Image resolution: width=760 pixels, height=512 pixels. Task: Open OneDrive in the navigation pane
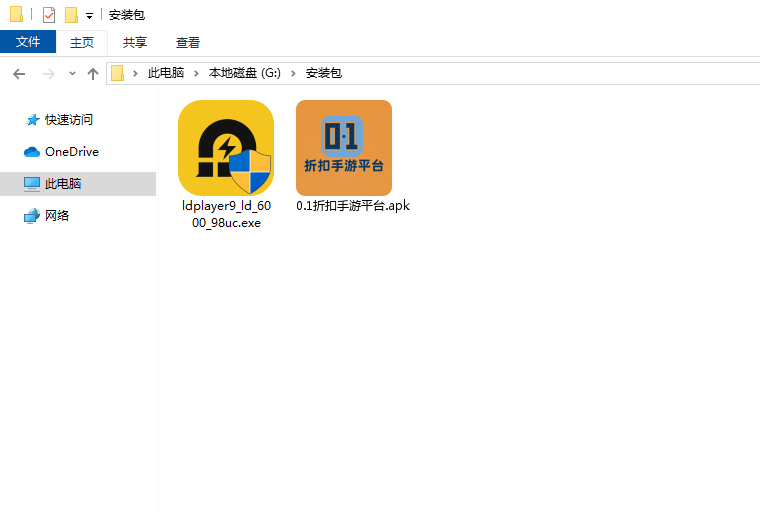(x=72, y=152)
